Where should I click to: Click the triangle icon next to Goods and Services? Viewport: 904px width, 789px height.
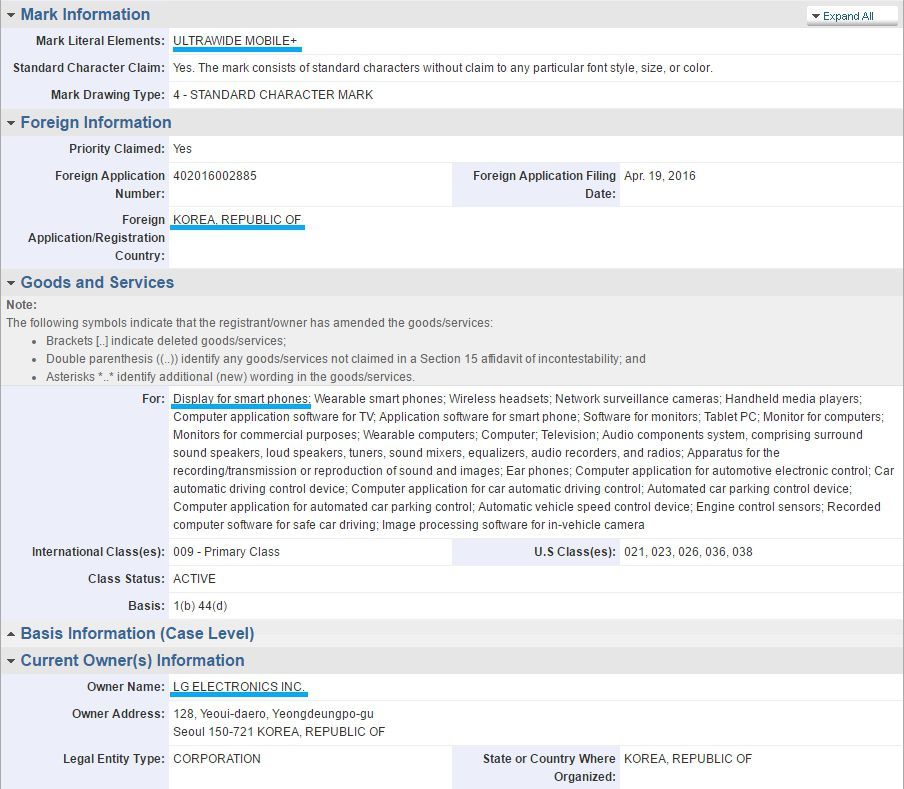click(11, 283)
